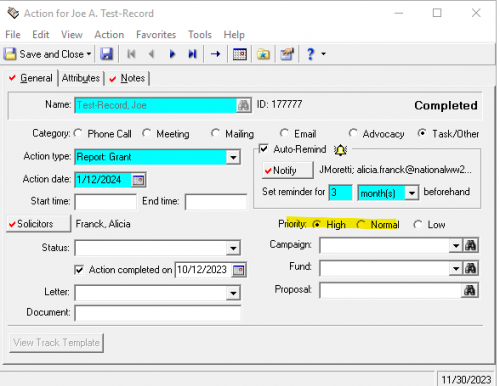Click View Track Template button
This screenshot has height=386, width=500.
click(x=57, y=343)
